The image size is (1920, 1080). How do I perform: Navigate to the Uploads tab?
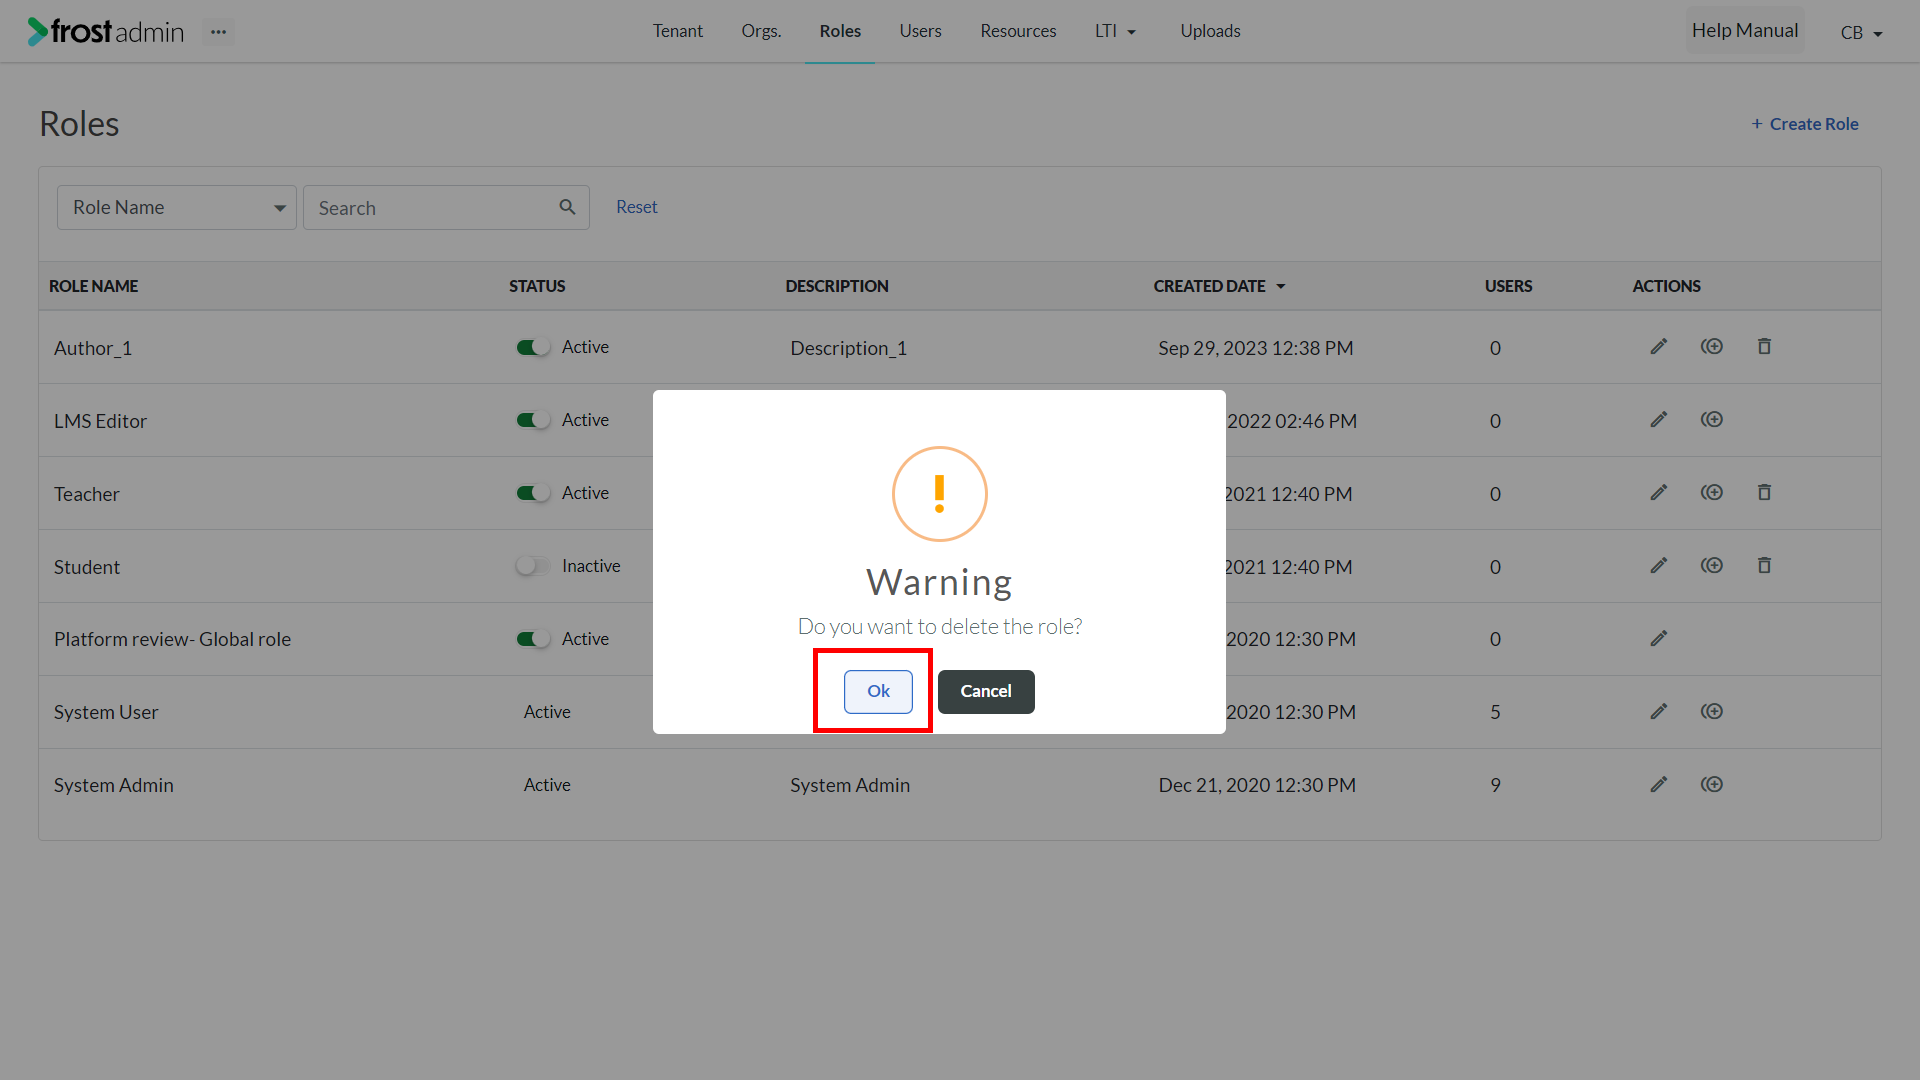coord(1210,31)
